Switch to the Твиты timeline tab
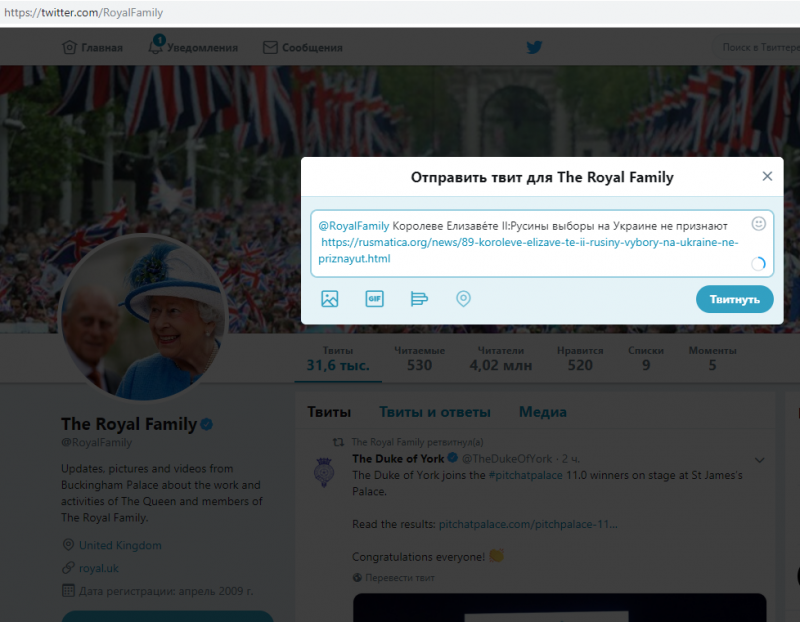Viewport: 800px width, 622px height. pos(329,412)
